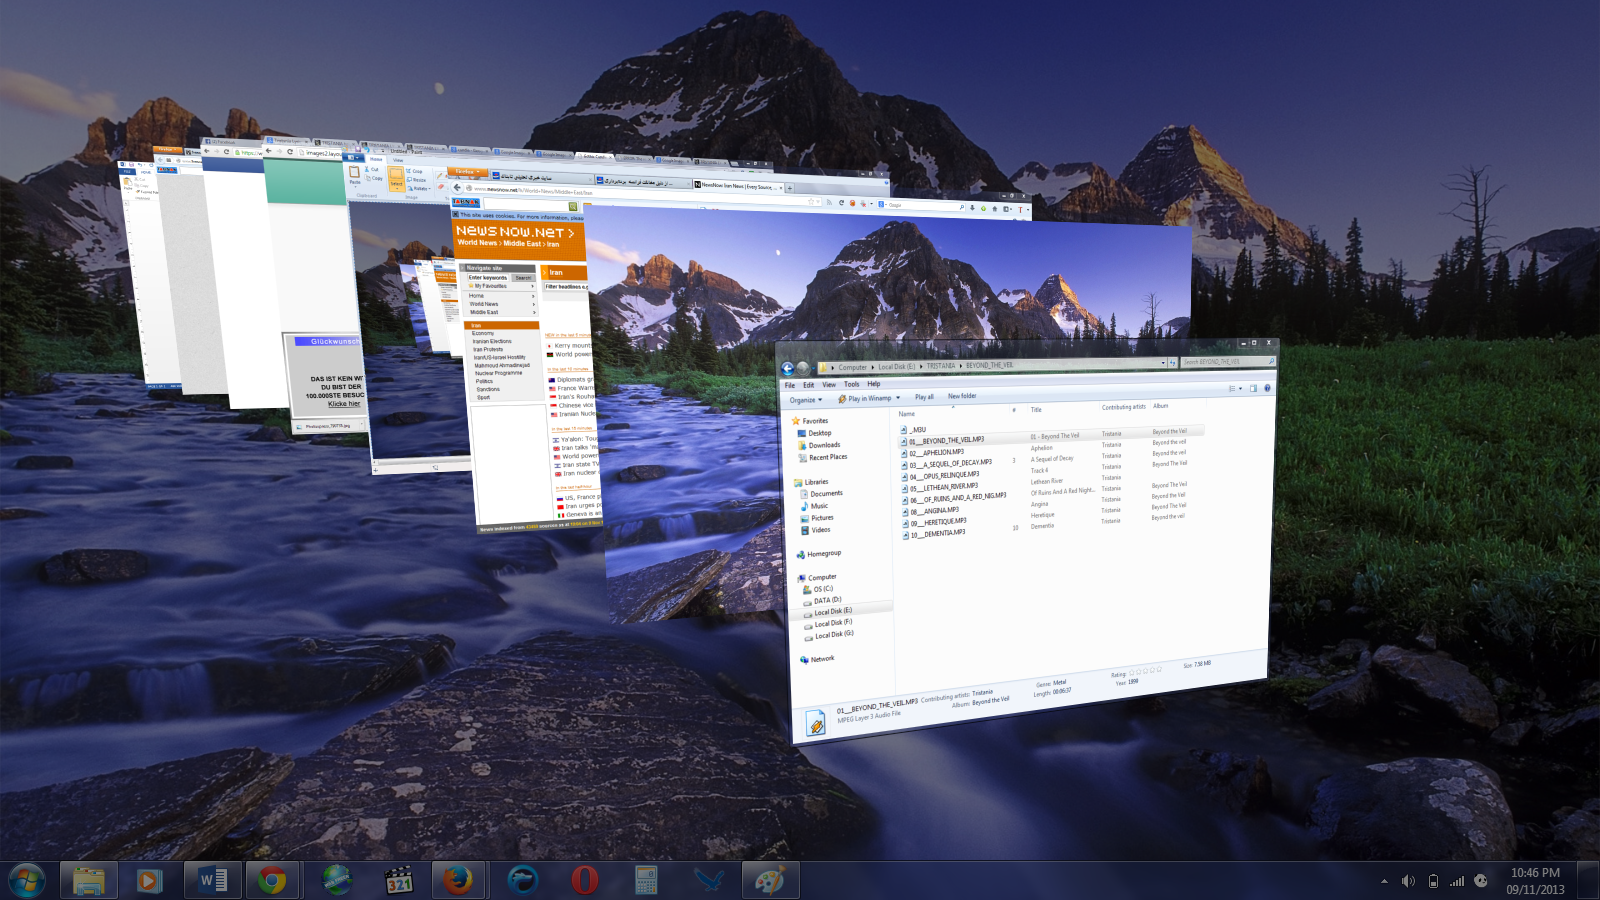Open the File menu in Explorer
The height and width of the screenshot is (900, 1600).
click(x=790, y=385)
